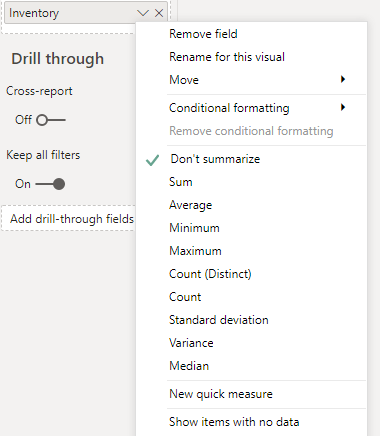
Task: Turn off the Keep all filters toggle
Action: point(50,184)
